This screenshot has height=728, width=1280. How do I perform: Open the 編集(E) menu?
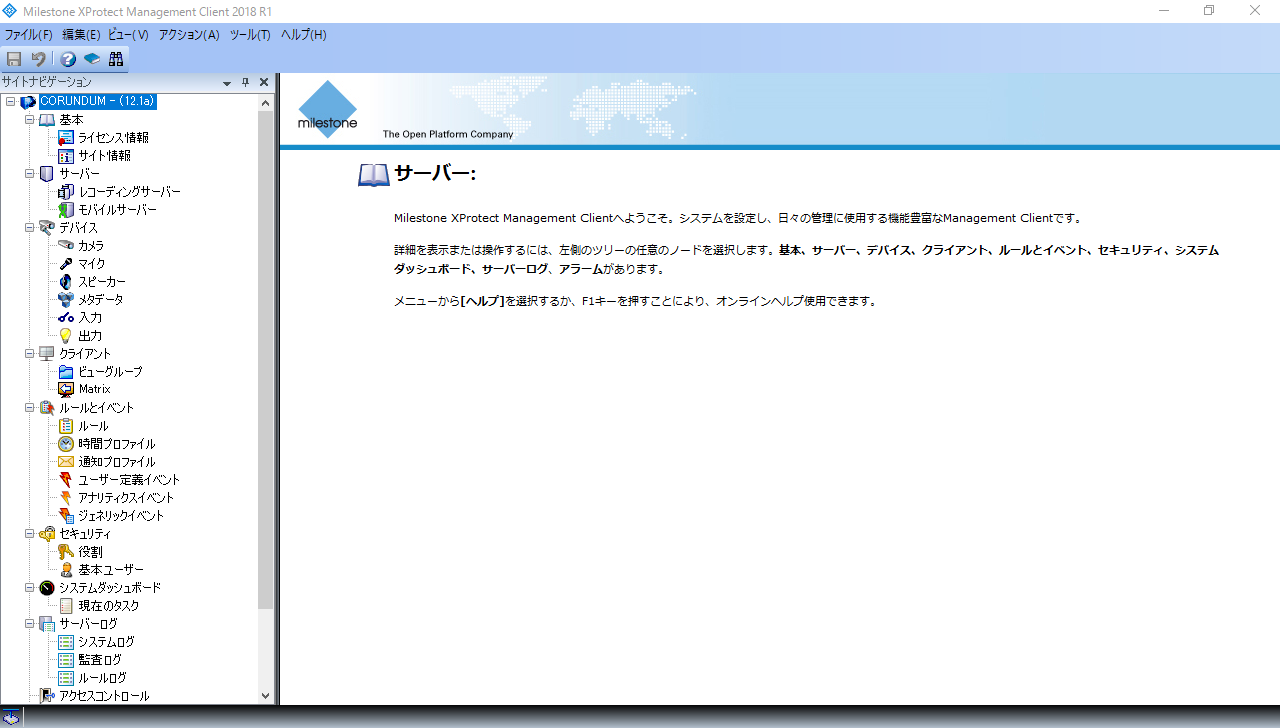pos(81,35)
